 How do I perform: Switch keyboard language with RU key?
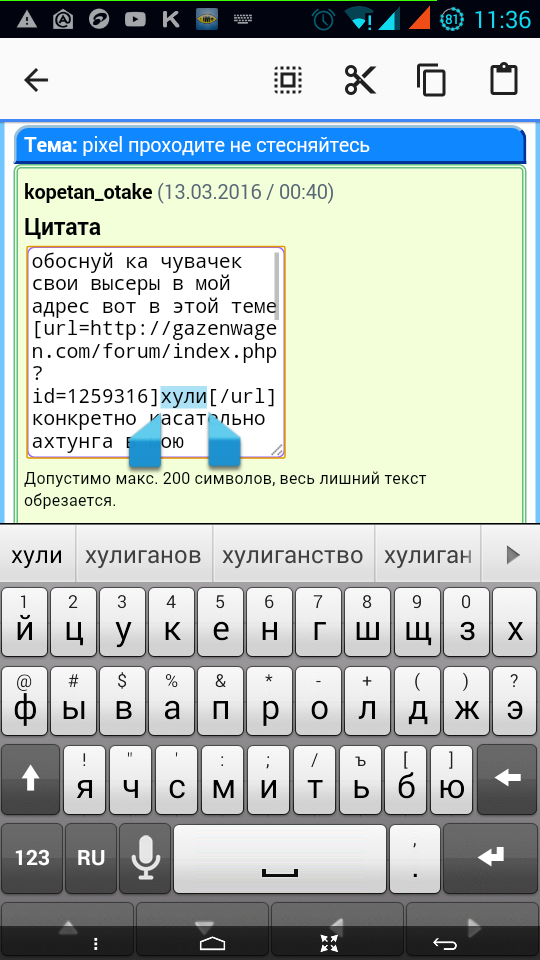click(91, 858)
